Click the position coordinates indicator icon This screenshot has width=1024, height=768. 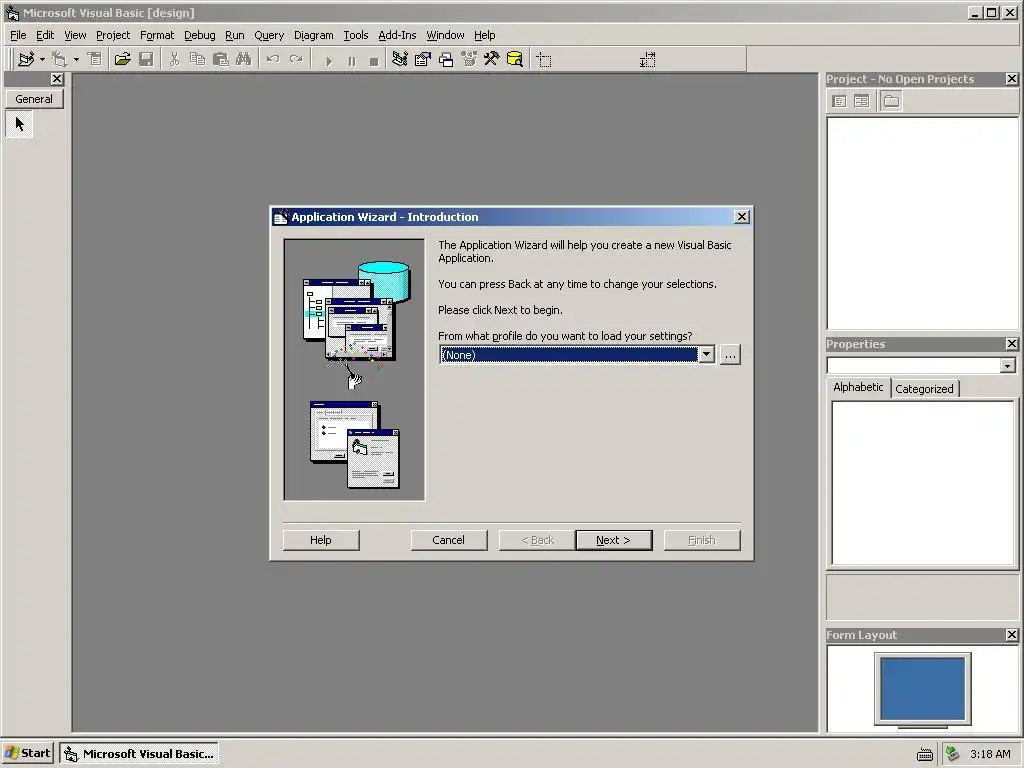(543, 60)
